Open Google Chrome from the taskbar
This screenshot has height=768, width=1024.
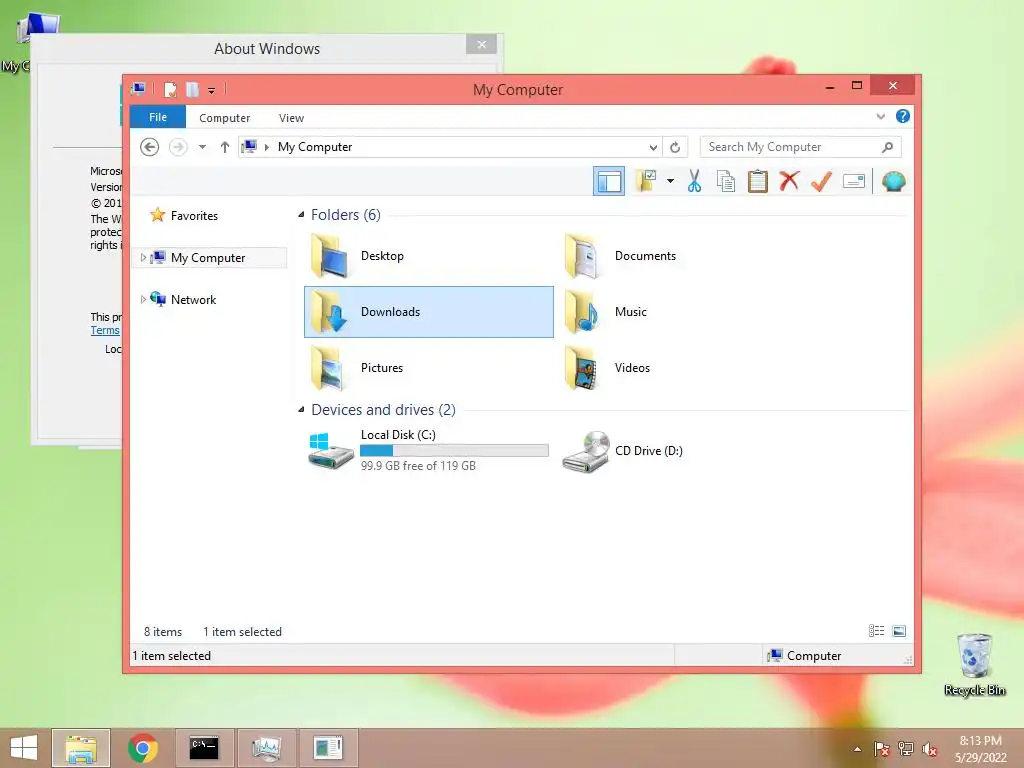tap(143, 748)
